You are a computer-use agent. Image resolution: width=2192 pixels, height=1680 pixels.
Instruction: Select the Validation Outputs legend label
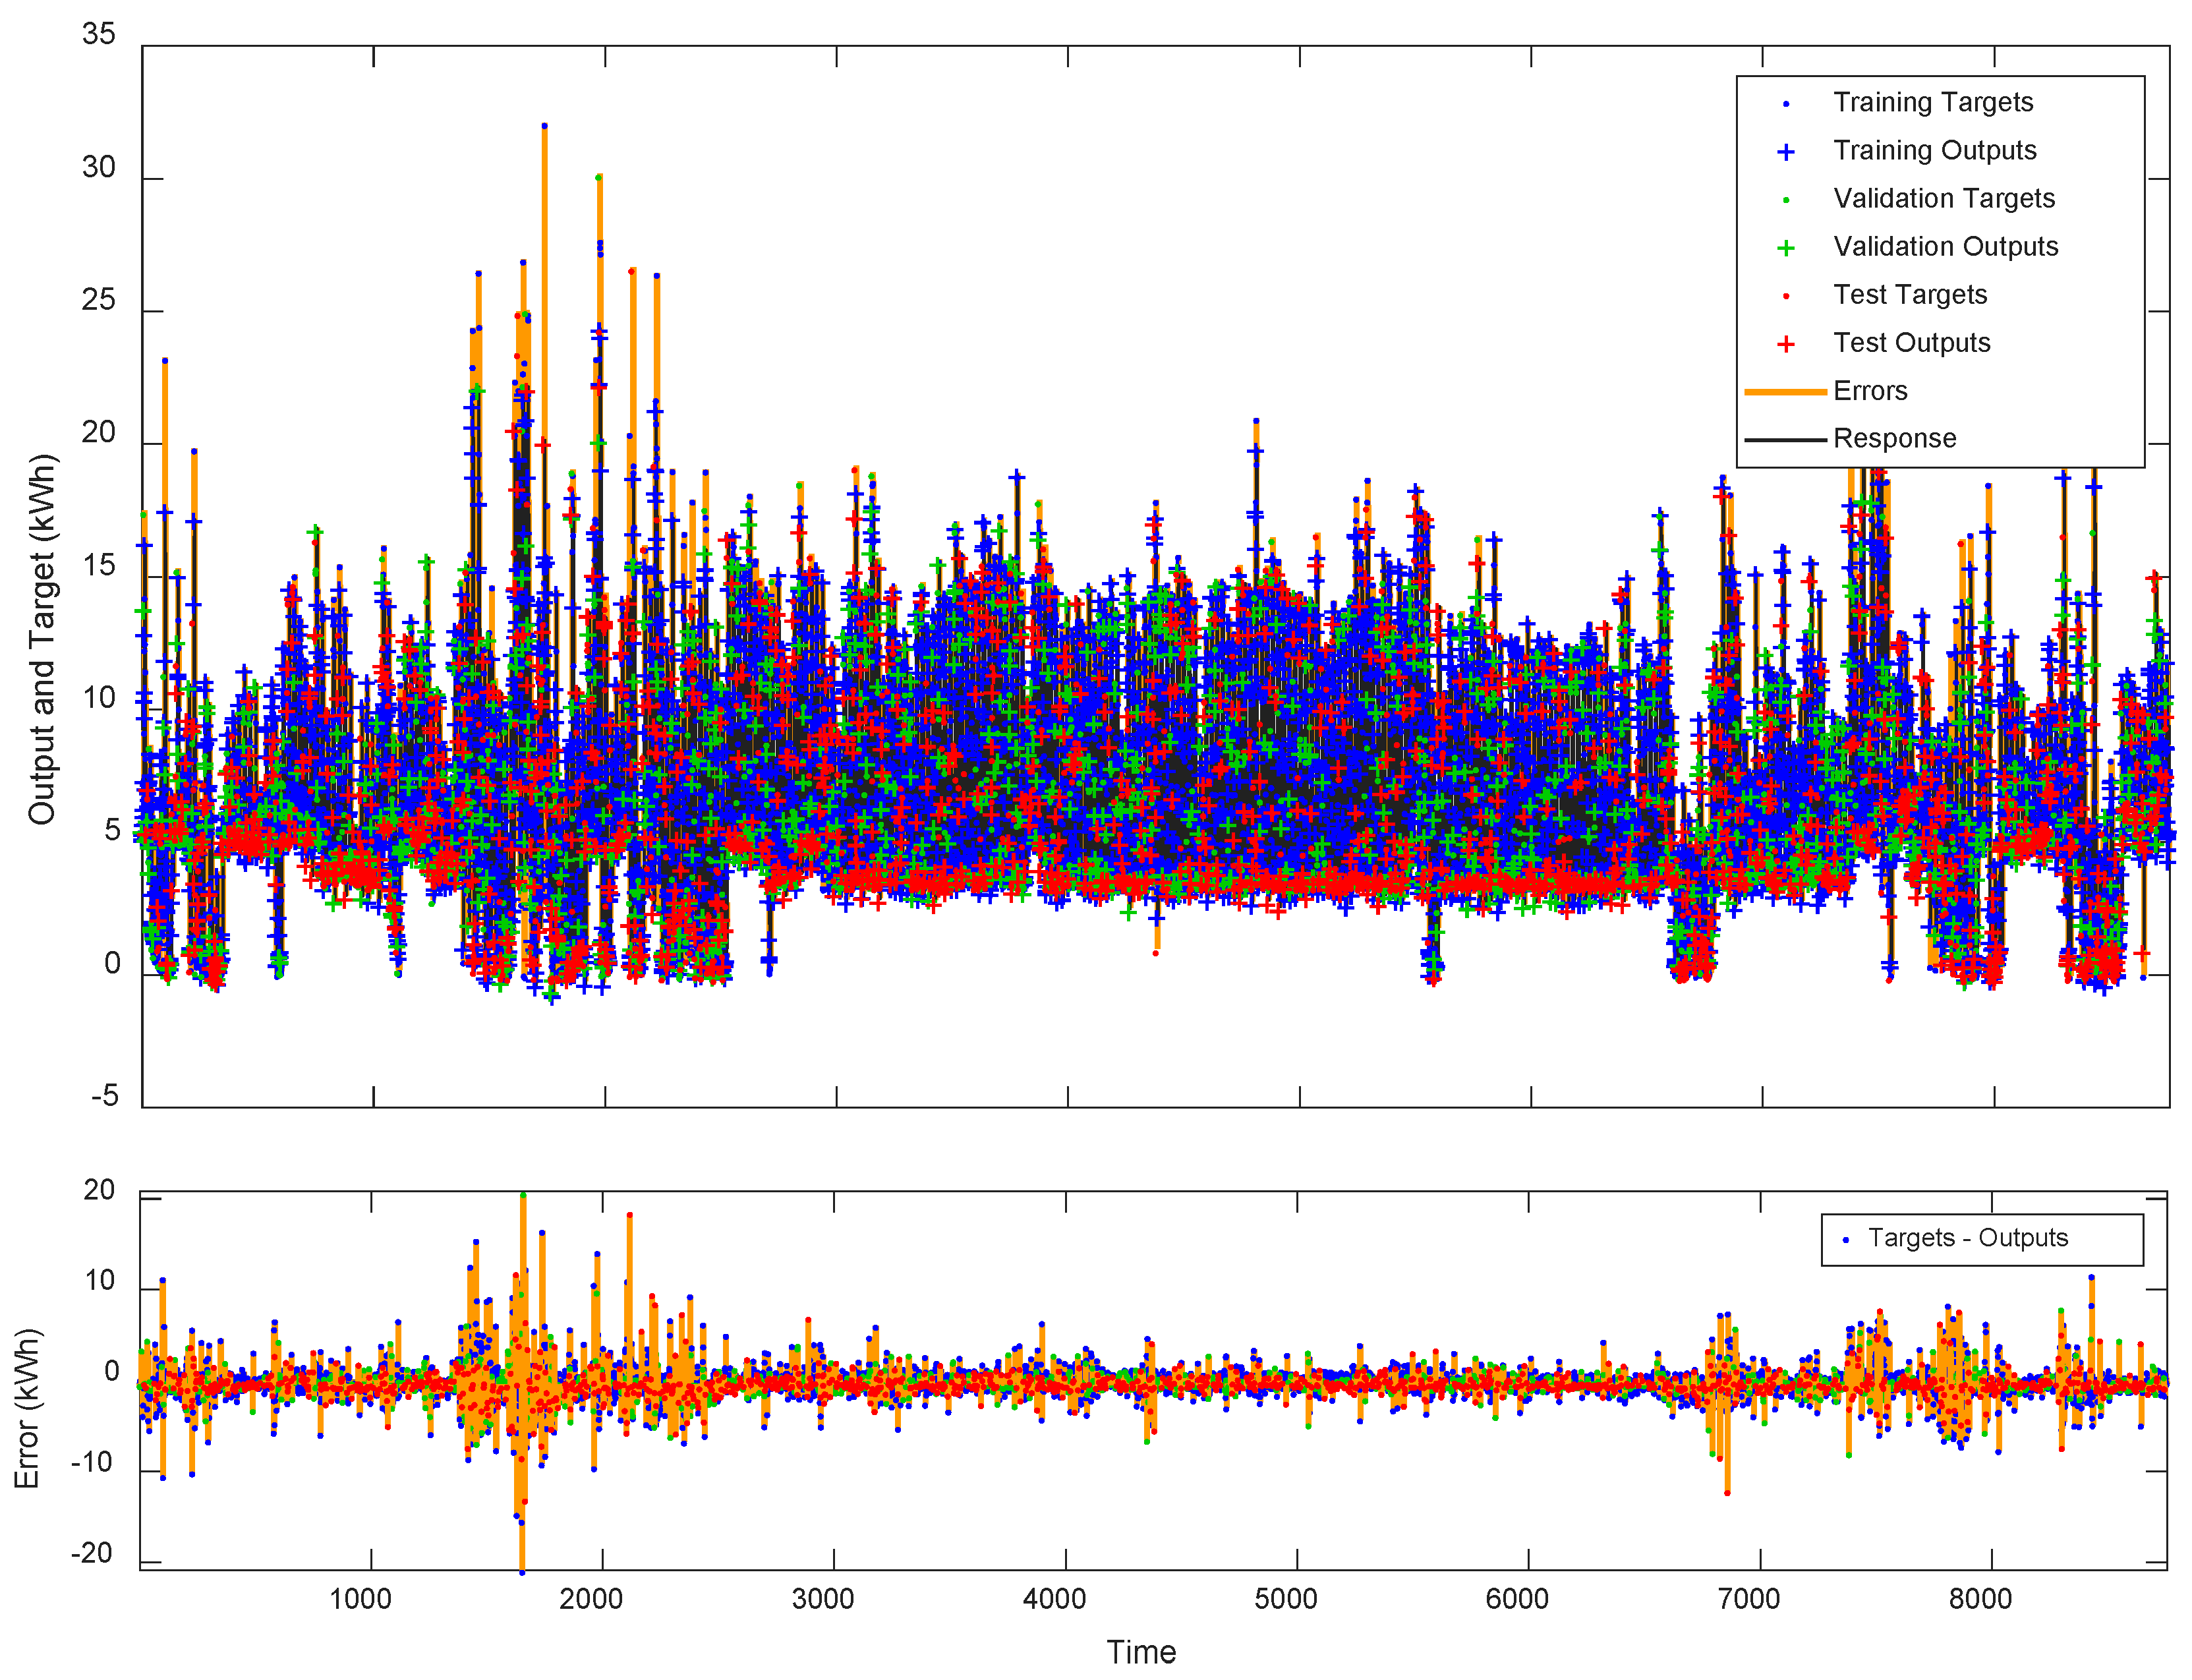tap(1945, 246)
